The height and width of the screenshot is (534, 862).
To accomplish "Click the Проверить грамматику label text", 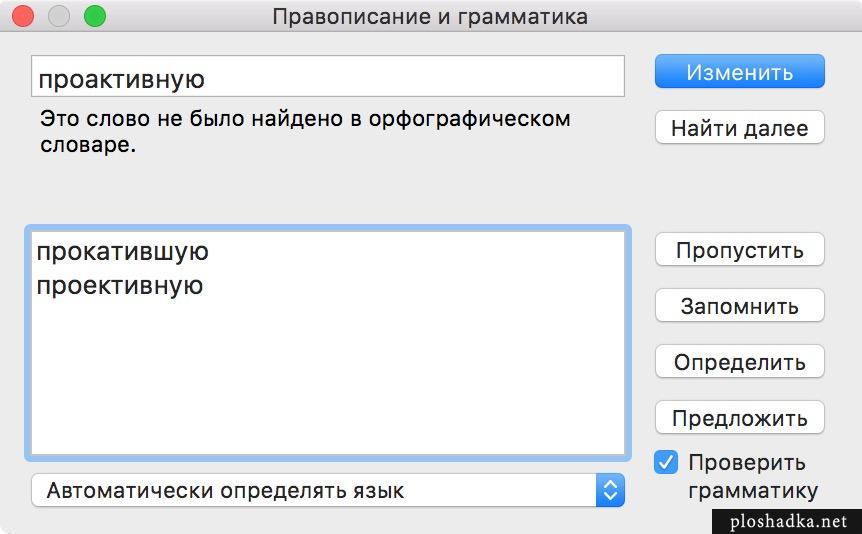I will coord(753,476).
